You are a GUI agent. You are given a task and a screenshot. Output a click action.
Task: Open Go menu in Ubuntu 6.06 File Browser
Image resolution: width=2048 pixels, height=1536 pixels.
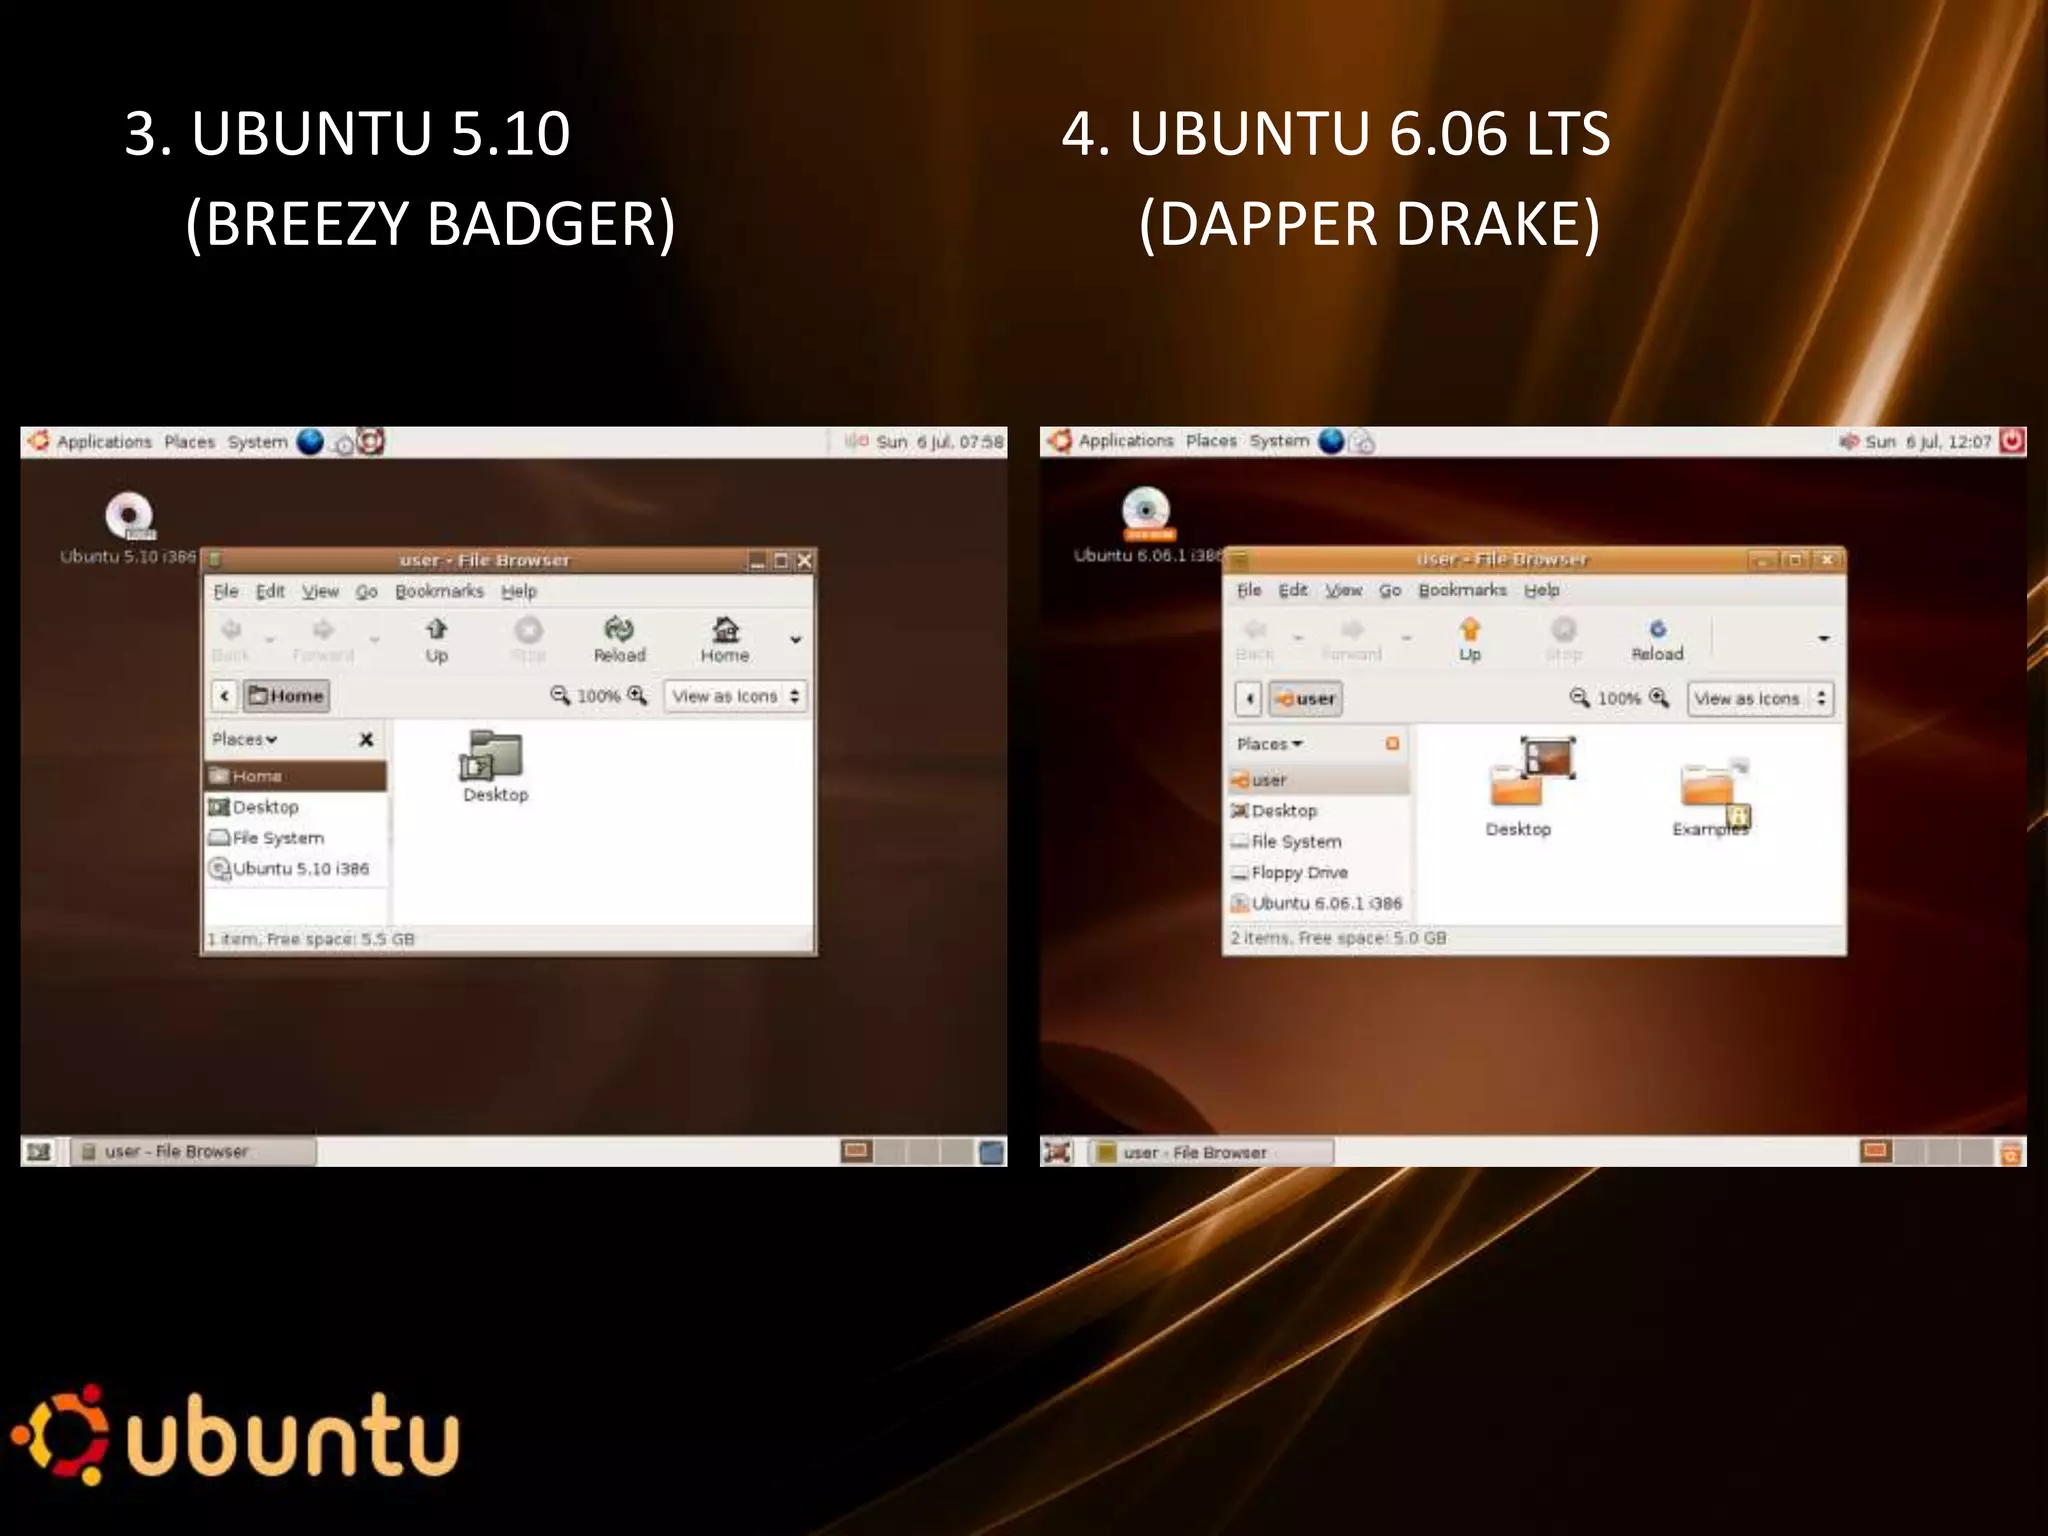pyautogui.click(x=1390, y=590)
